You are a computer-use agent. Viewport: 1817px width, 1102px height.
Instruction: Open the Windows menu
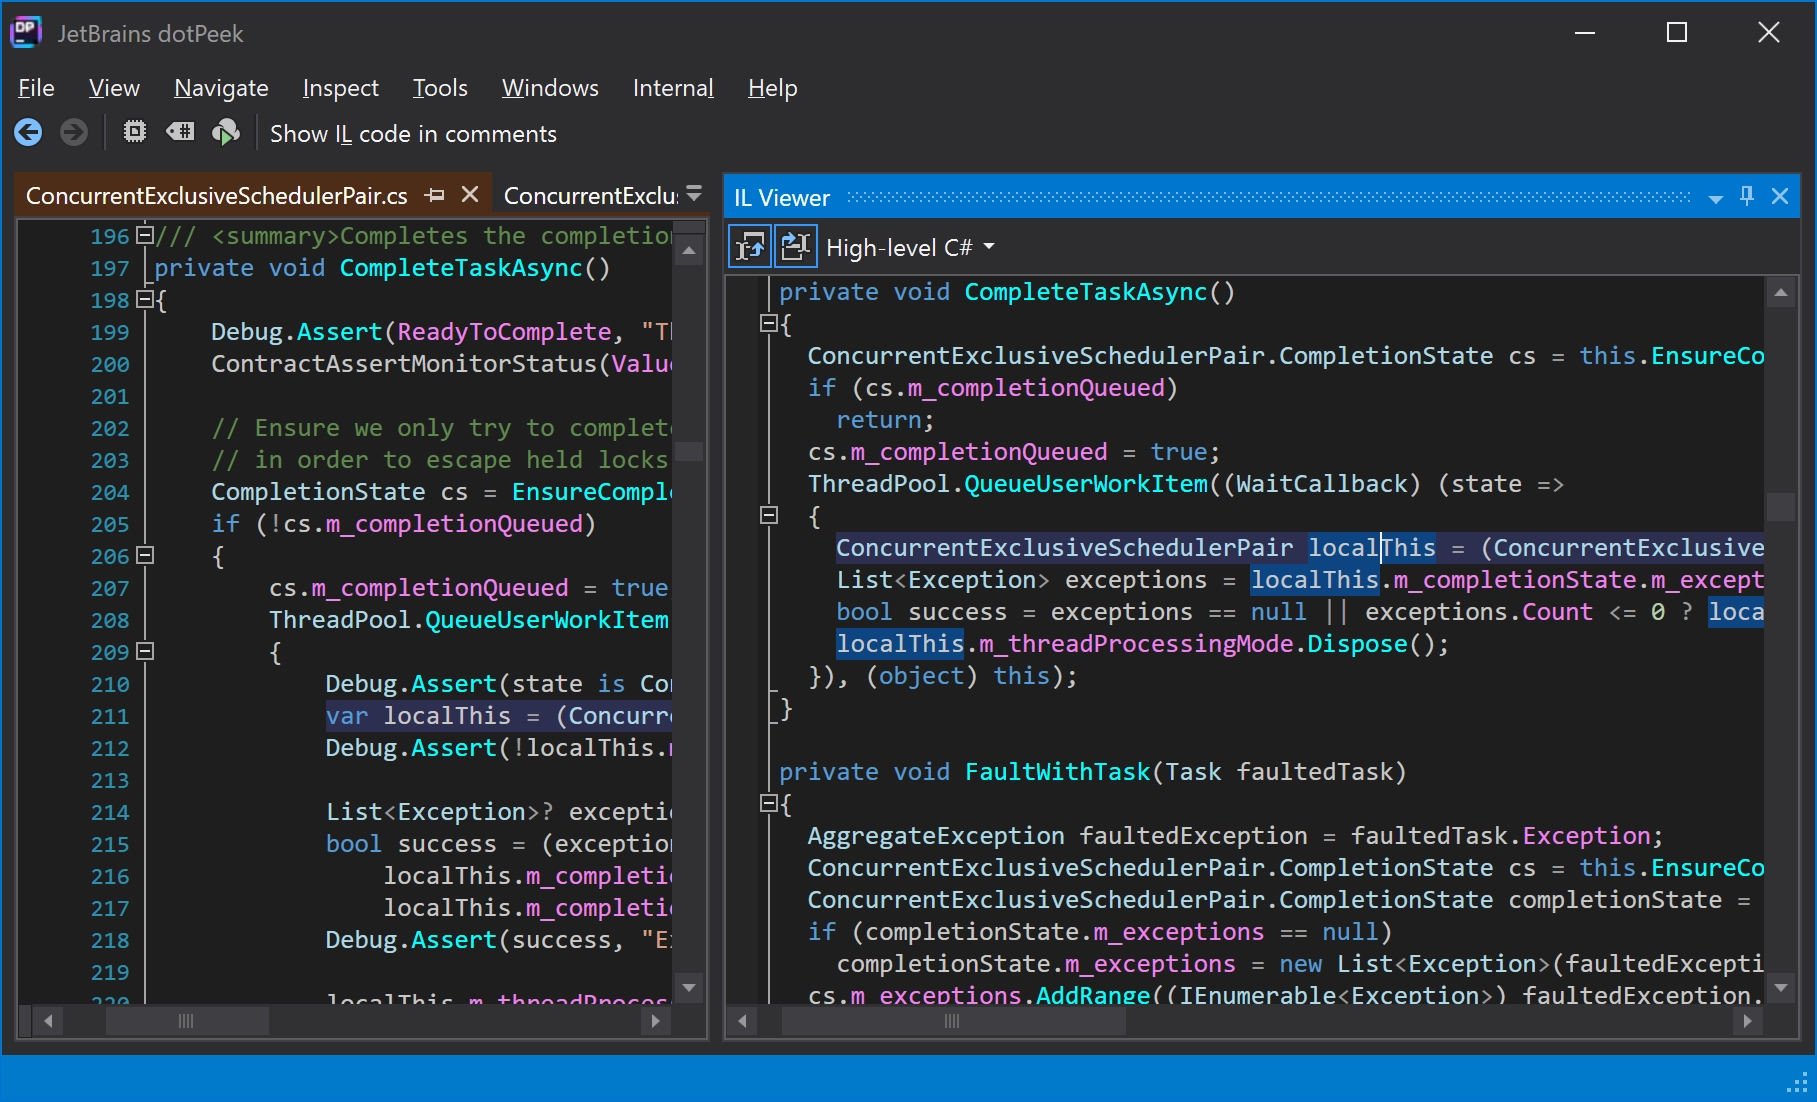pos(550,88)
